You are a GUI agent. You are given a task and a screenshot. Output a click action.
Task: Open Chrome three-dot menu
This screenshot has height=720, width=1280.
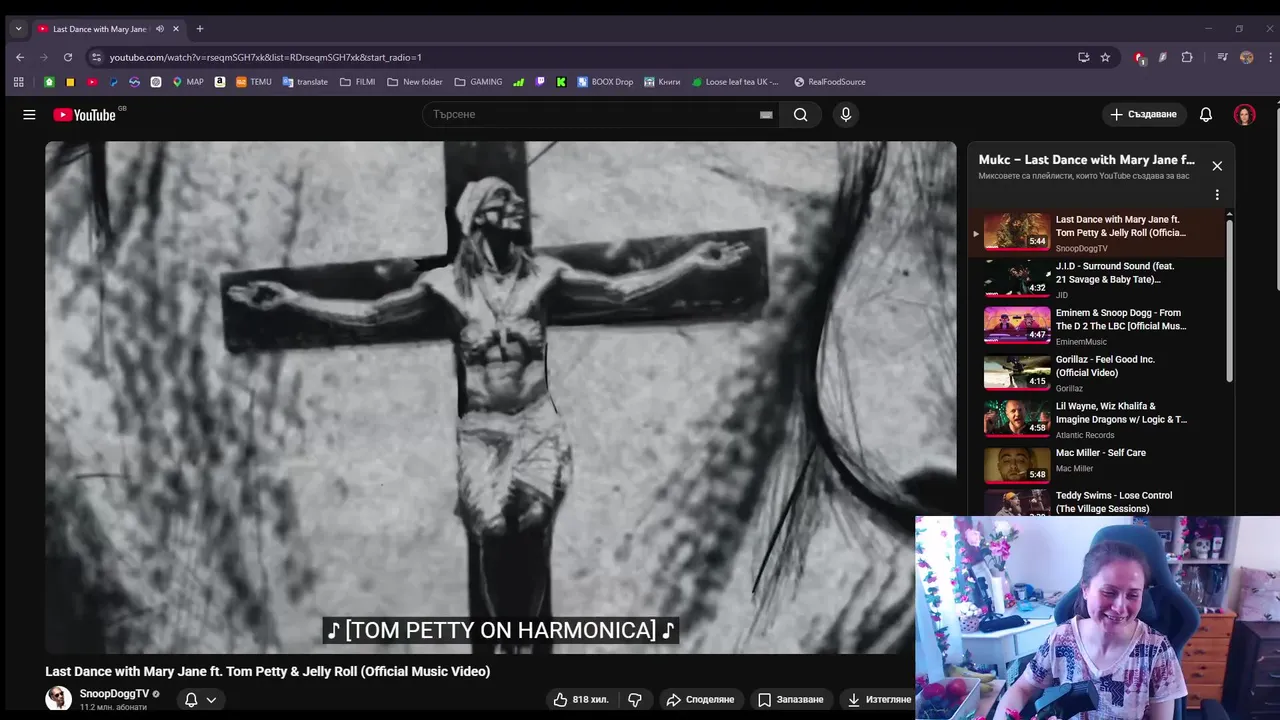1269,57
